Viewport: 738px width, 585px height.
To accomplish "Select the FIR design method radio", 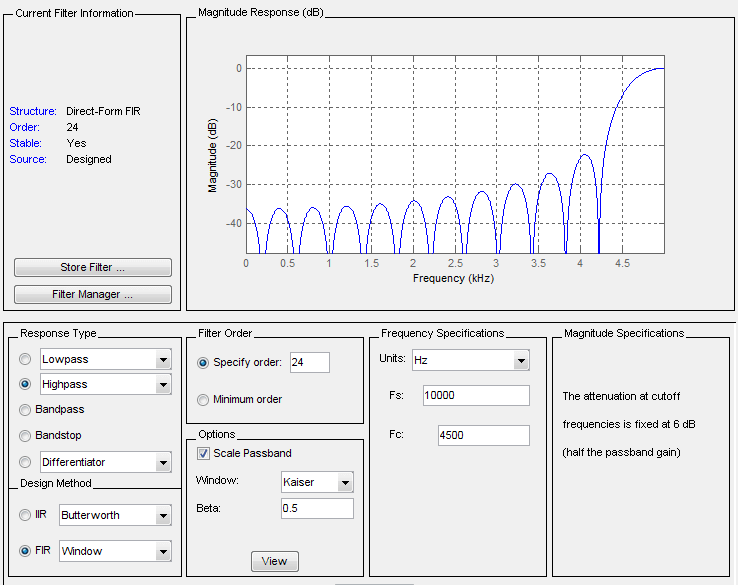I will pos(26,551).
